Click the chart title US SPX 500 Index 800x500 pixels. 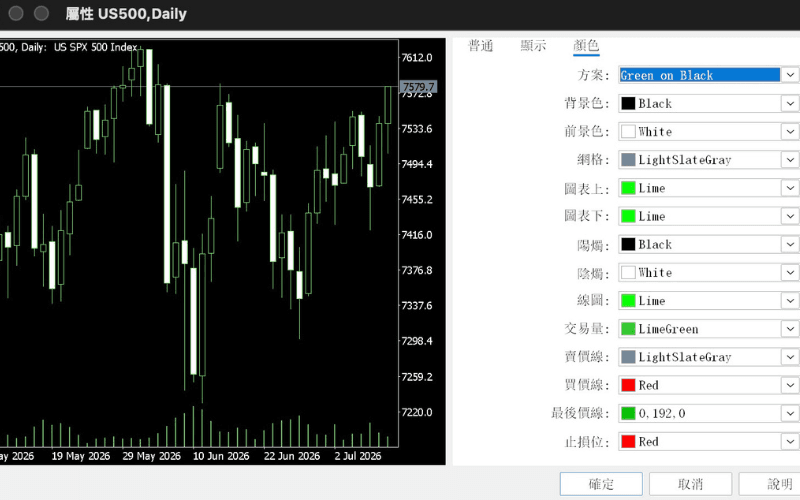click(x=95, y=47)
